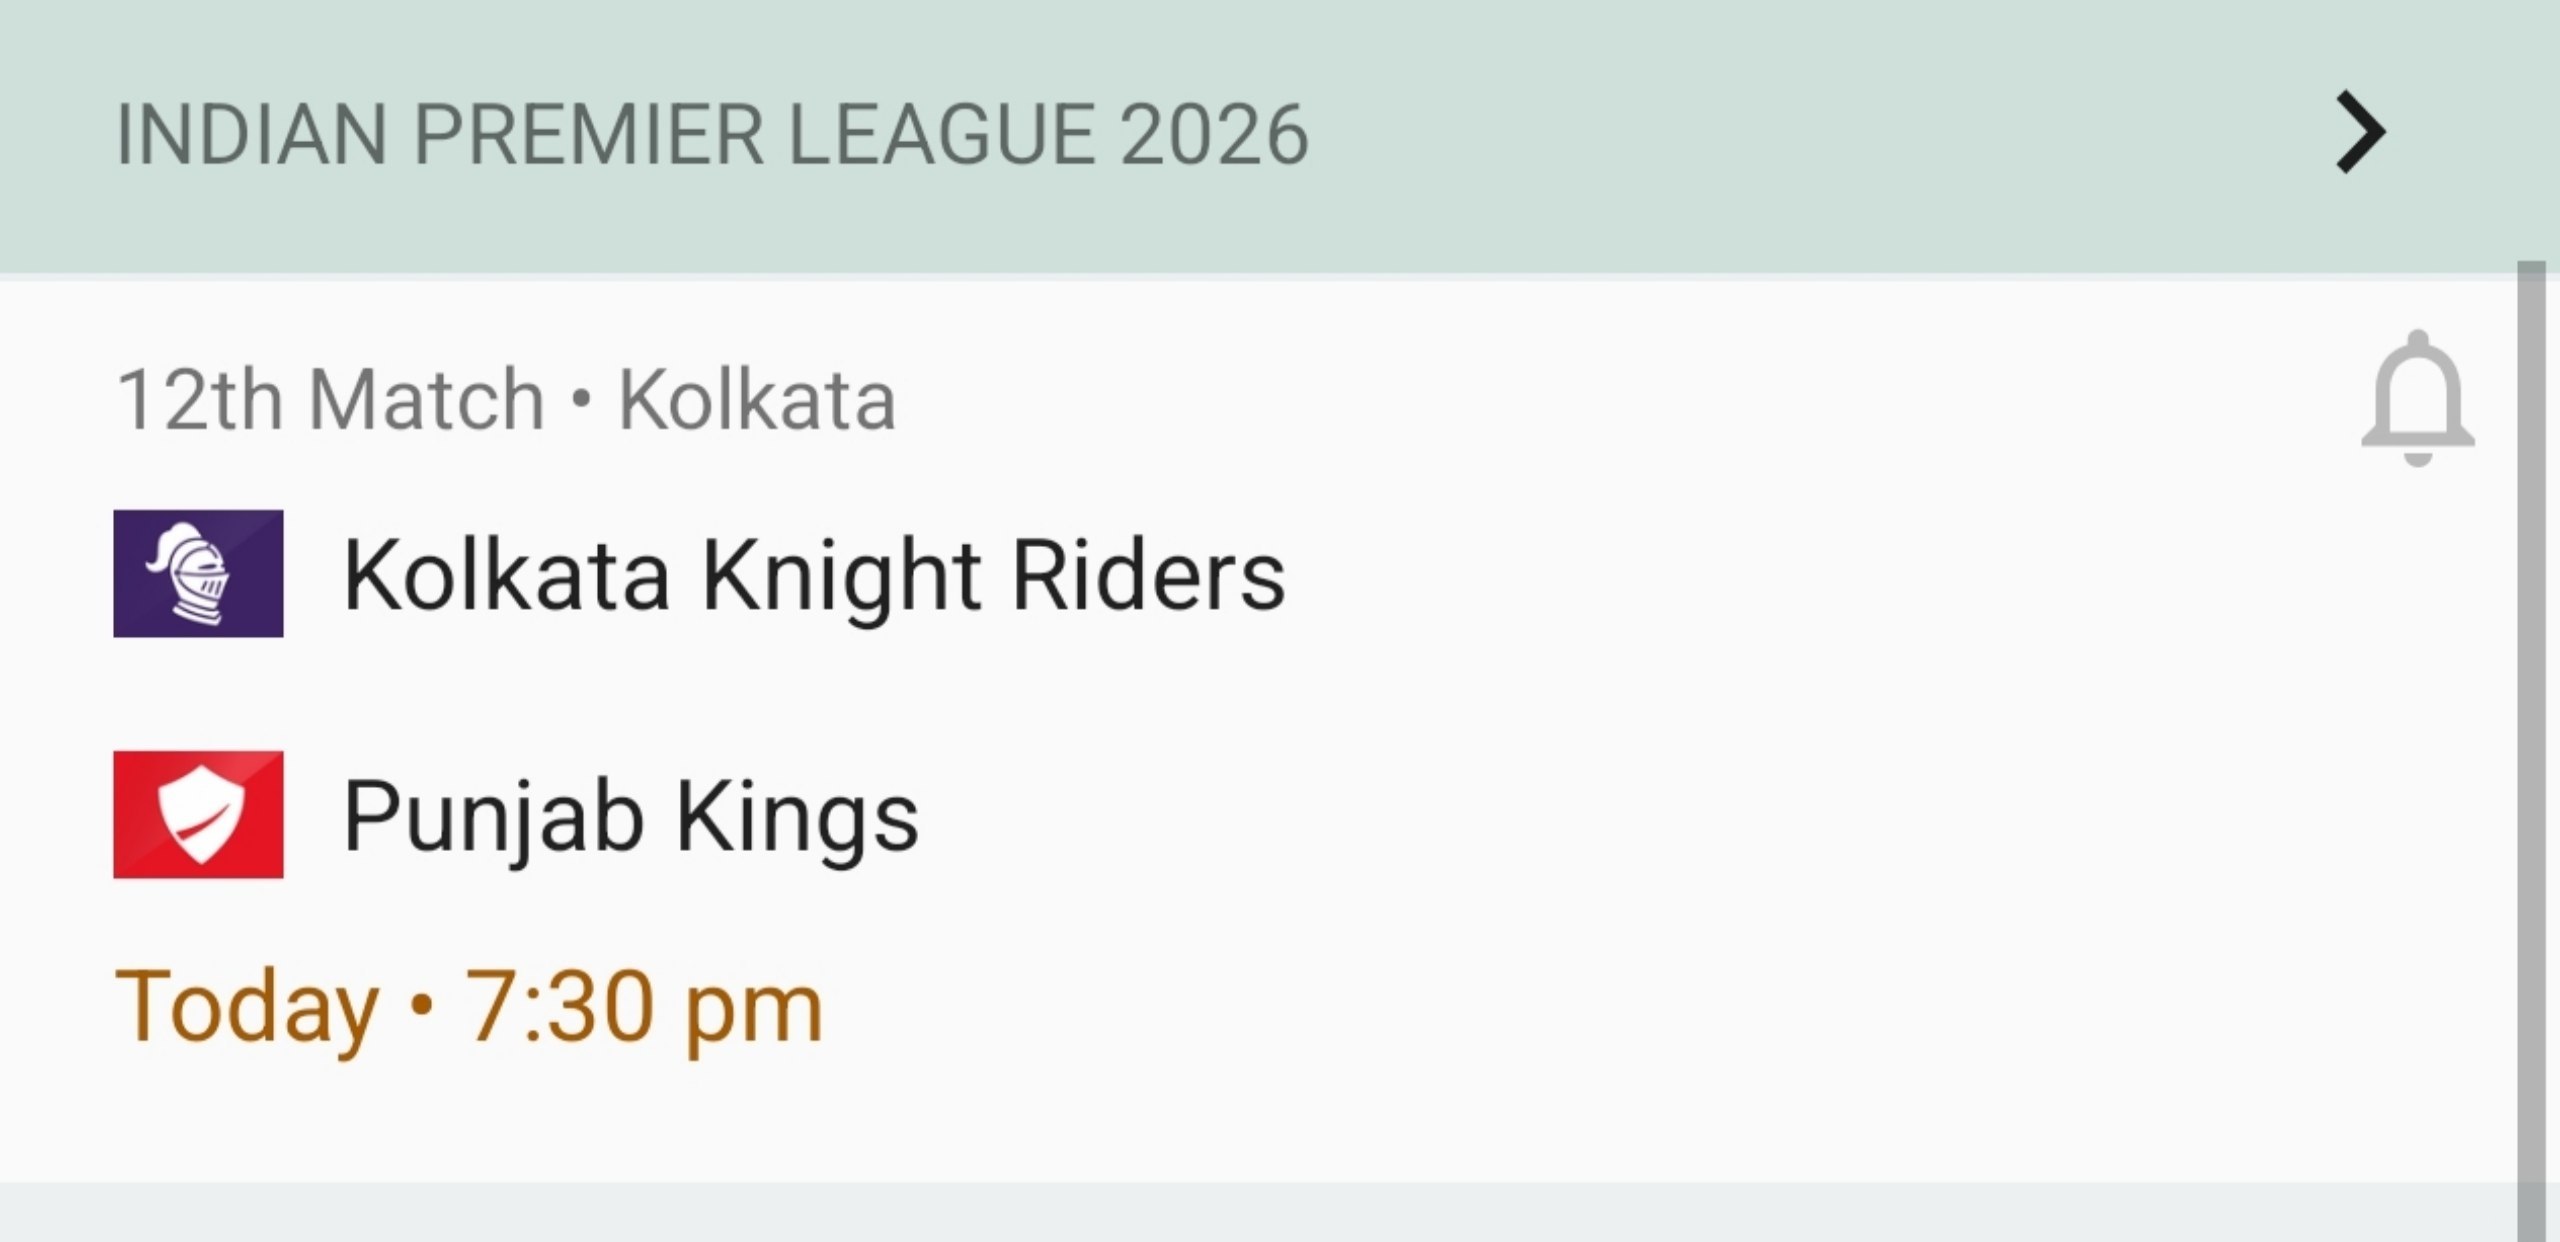Viewport: 2560px width, 1242px height.
Task: Click the word Knight in the team name
Action: [x=840, y=575]
